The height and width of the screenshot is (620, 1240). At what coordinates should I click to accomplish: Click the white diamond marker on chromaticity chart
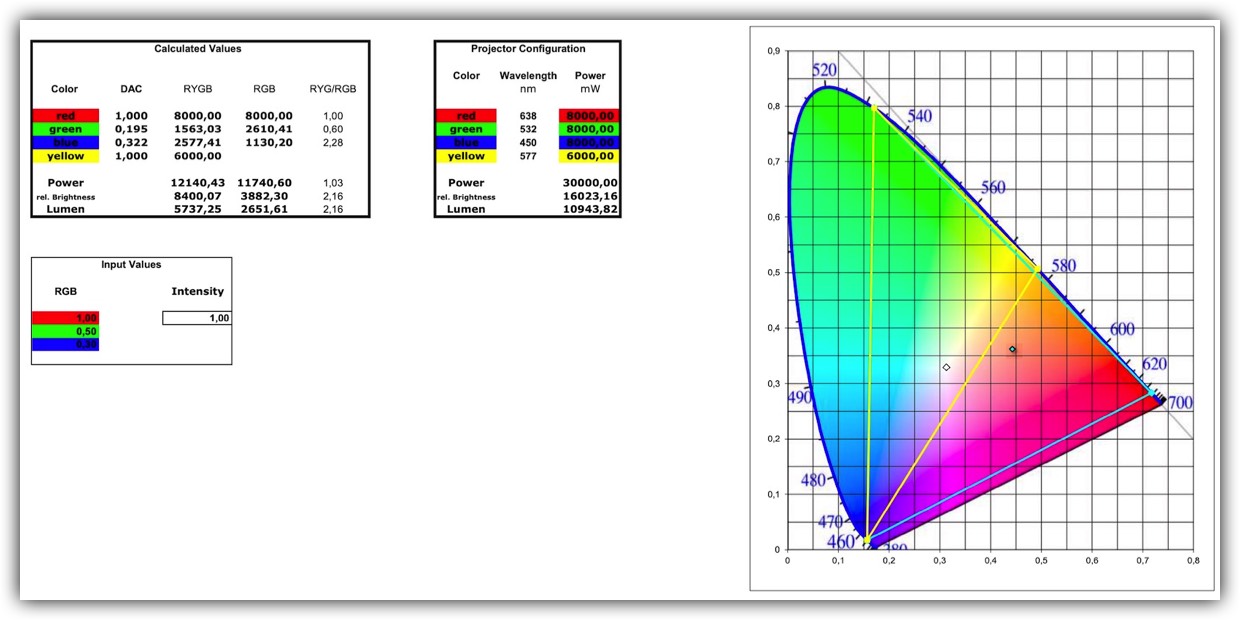(946, 367)
